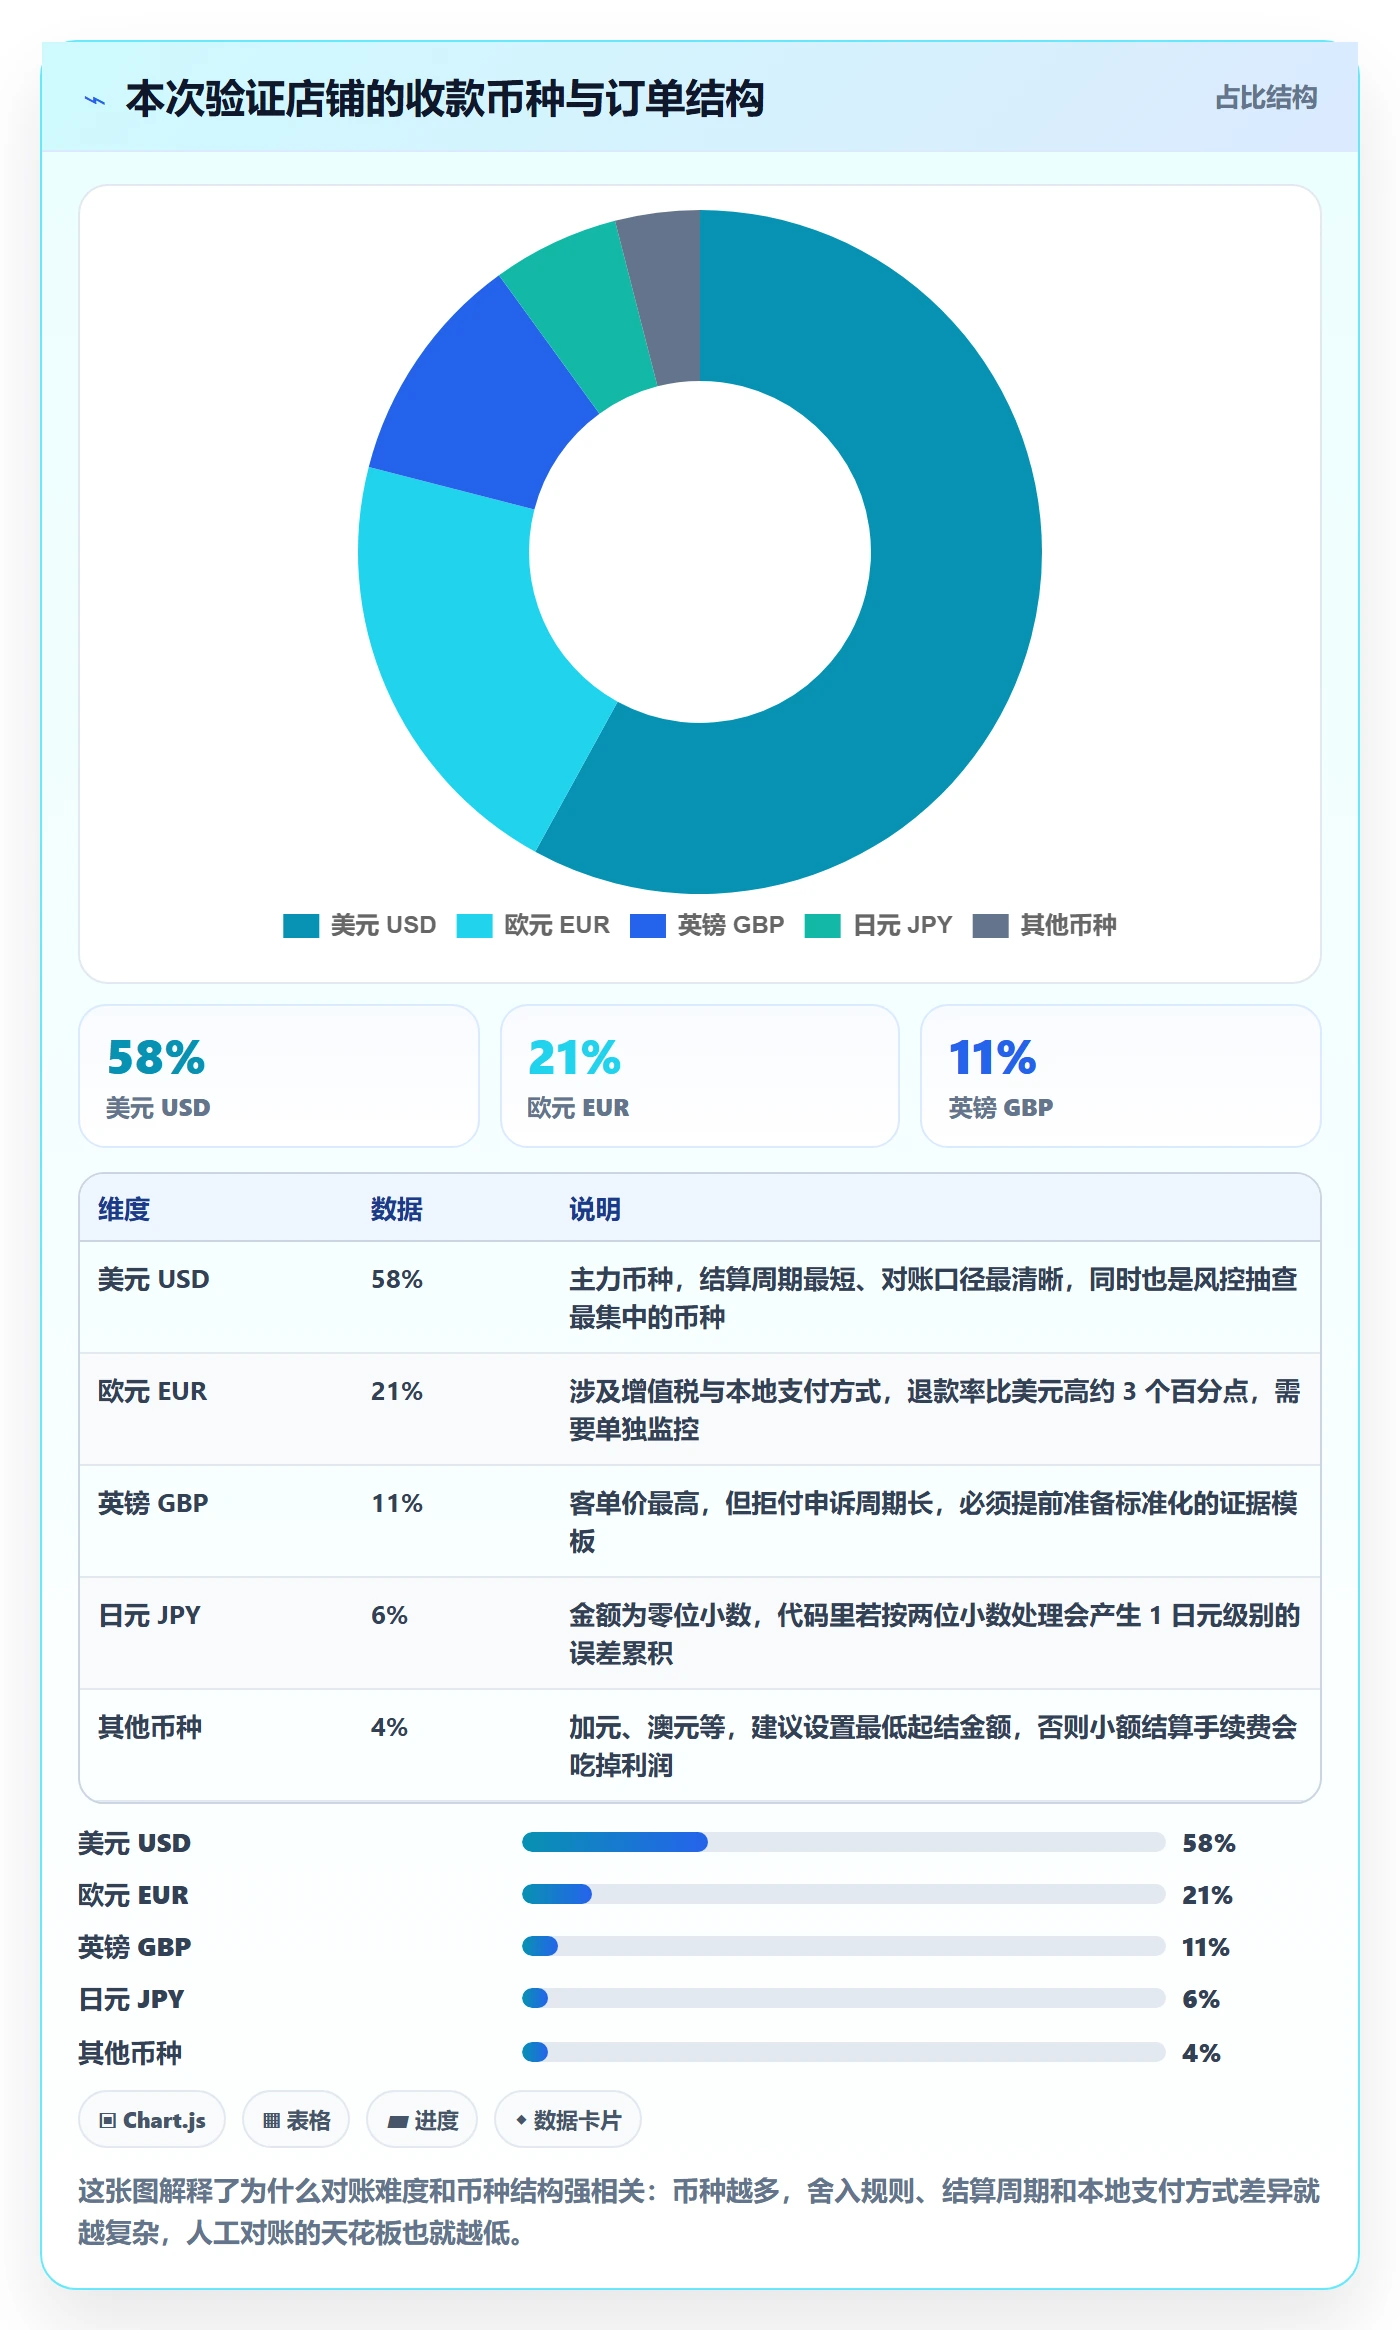
Task: Click the 欧元 EUR 21% progress bar
Action: (x=843, y=1894)
